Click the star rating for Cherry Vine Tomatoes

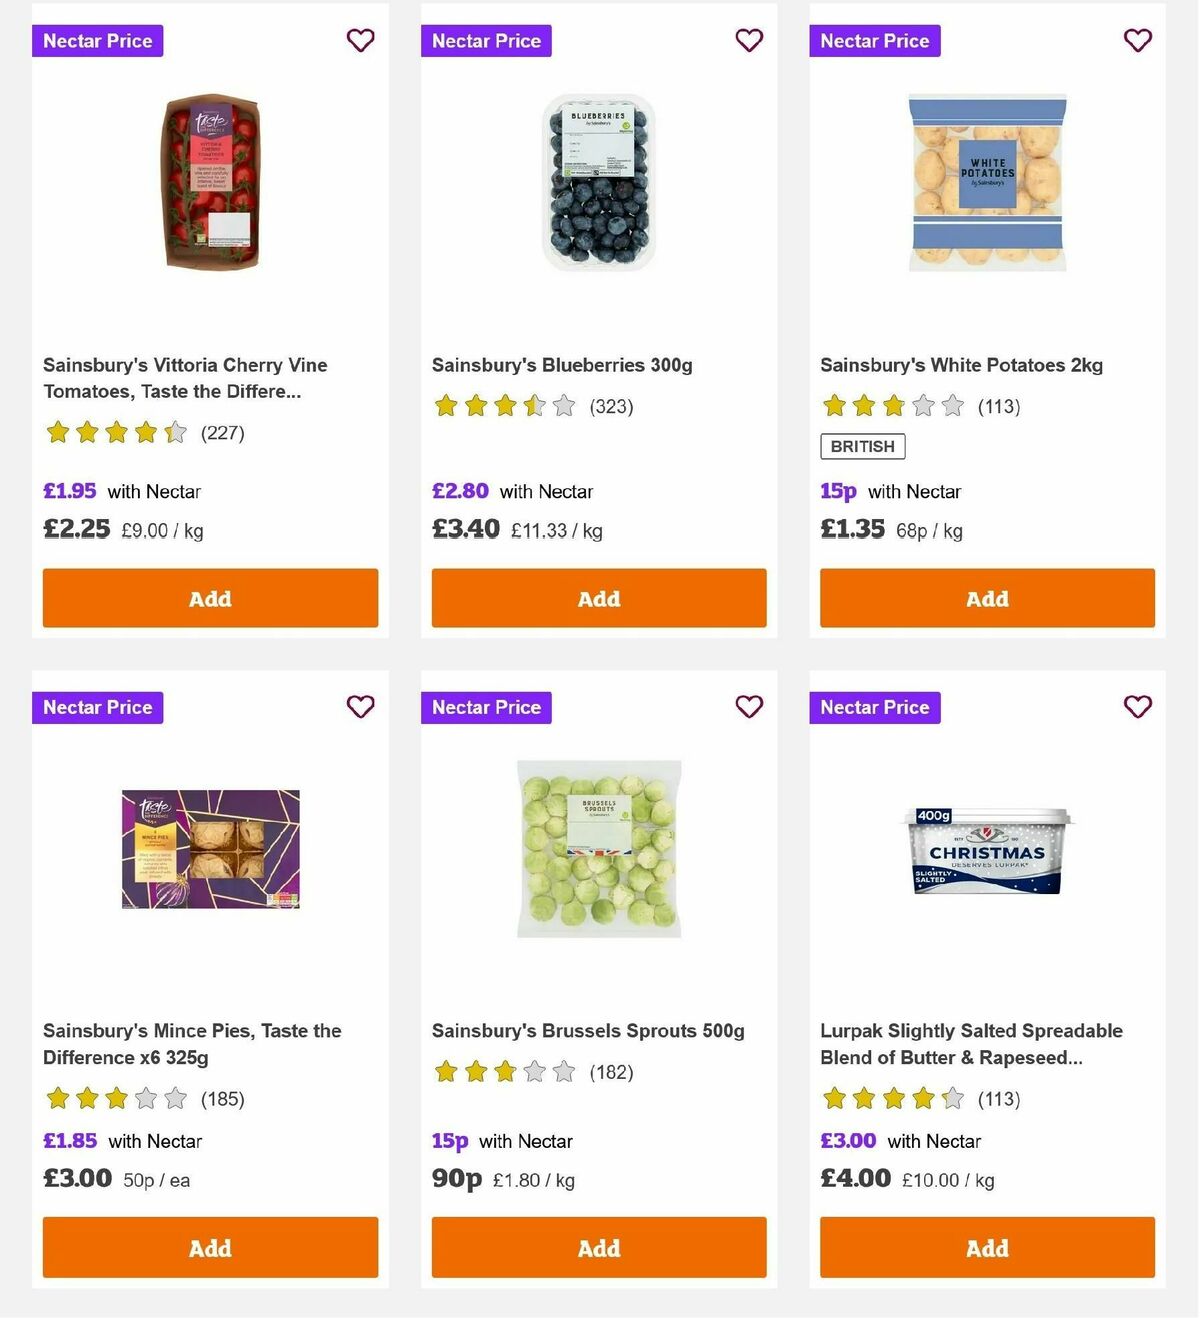116,432
